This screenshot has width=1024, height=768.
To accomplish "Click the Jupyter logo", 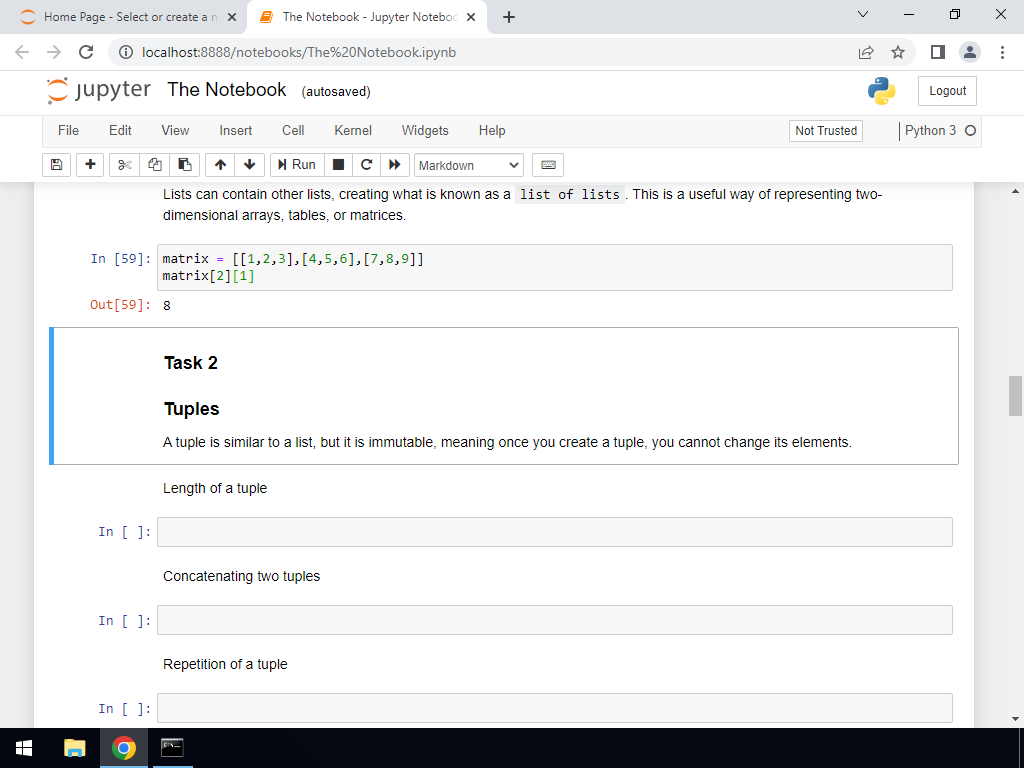I will coord(99,91).
